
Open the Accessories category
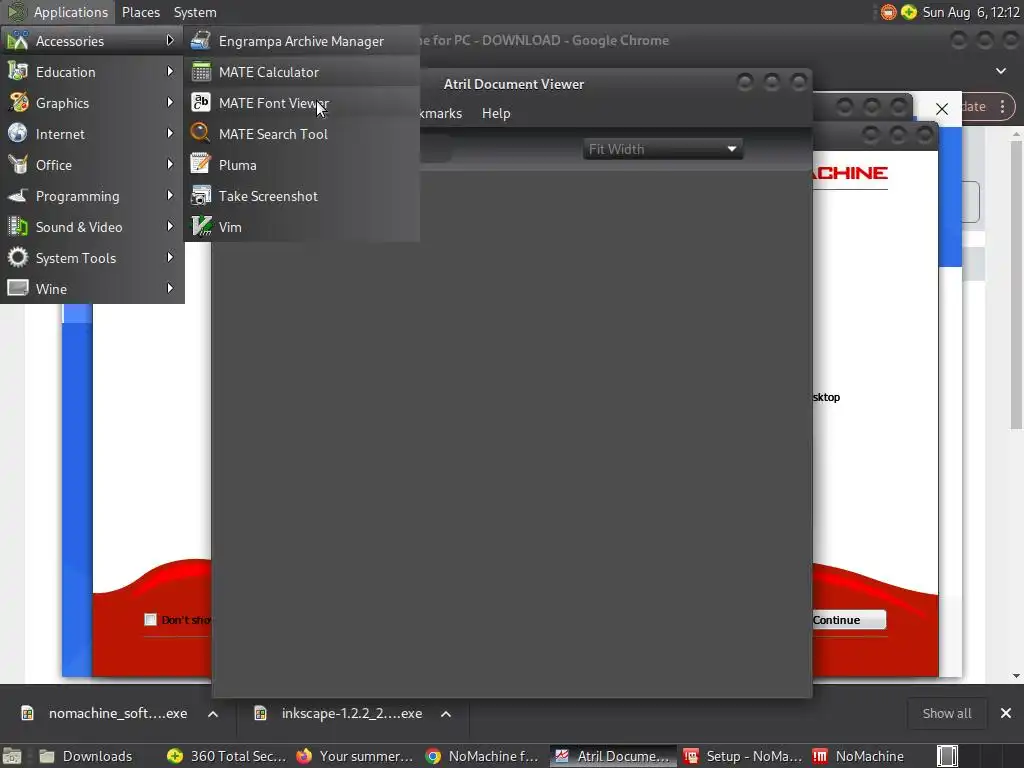click(x=91, y=41)
